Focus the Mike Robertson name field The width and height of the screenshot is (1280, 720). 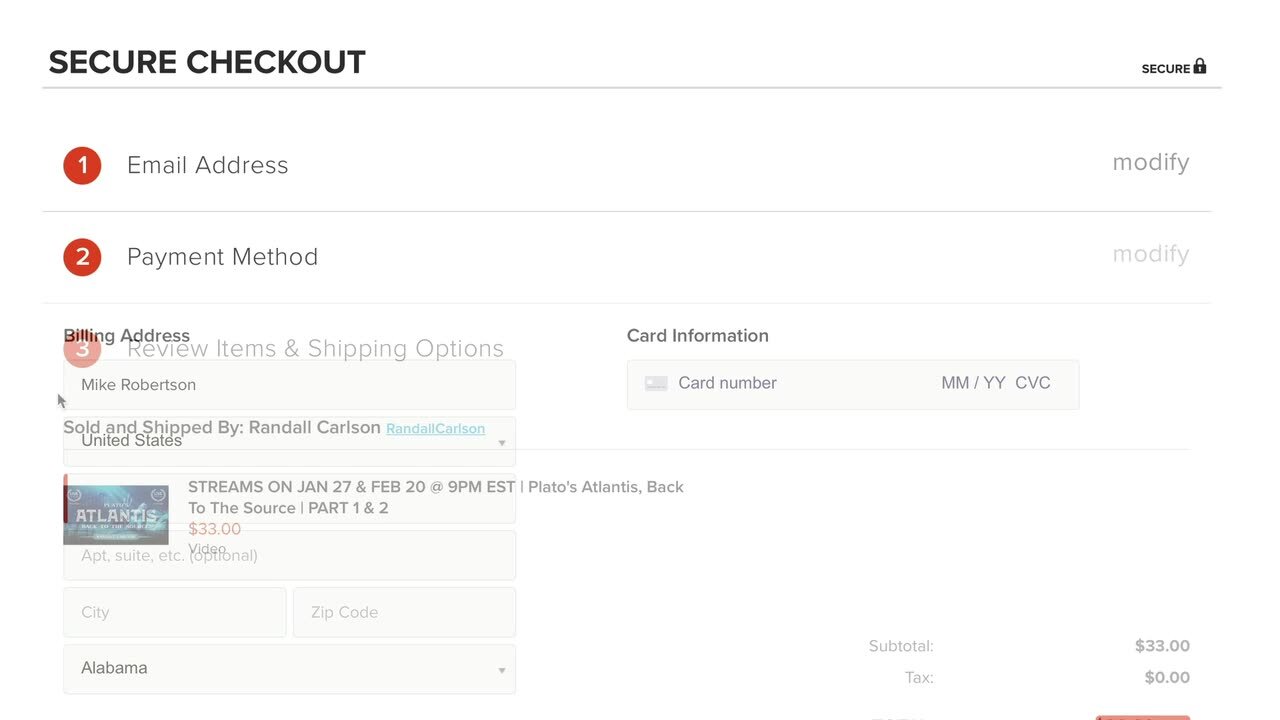(289, 385)
